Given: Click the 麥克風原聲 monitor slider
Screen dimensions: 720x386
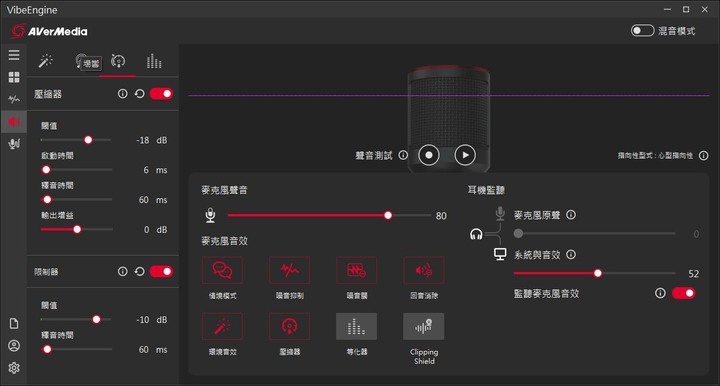Looking at the screenshot, I should 595,233.
